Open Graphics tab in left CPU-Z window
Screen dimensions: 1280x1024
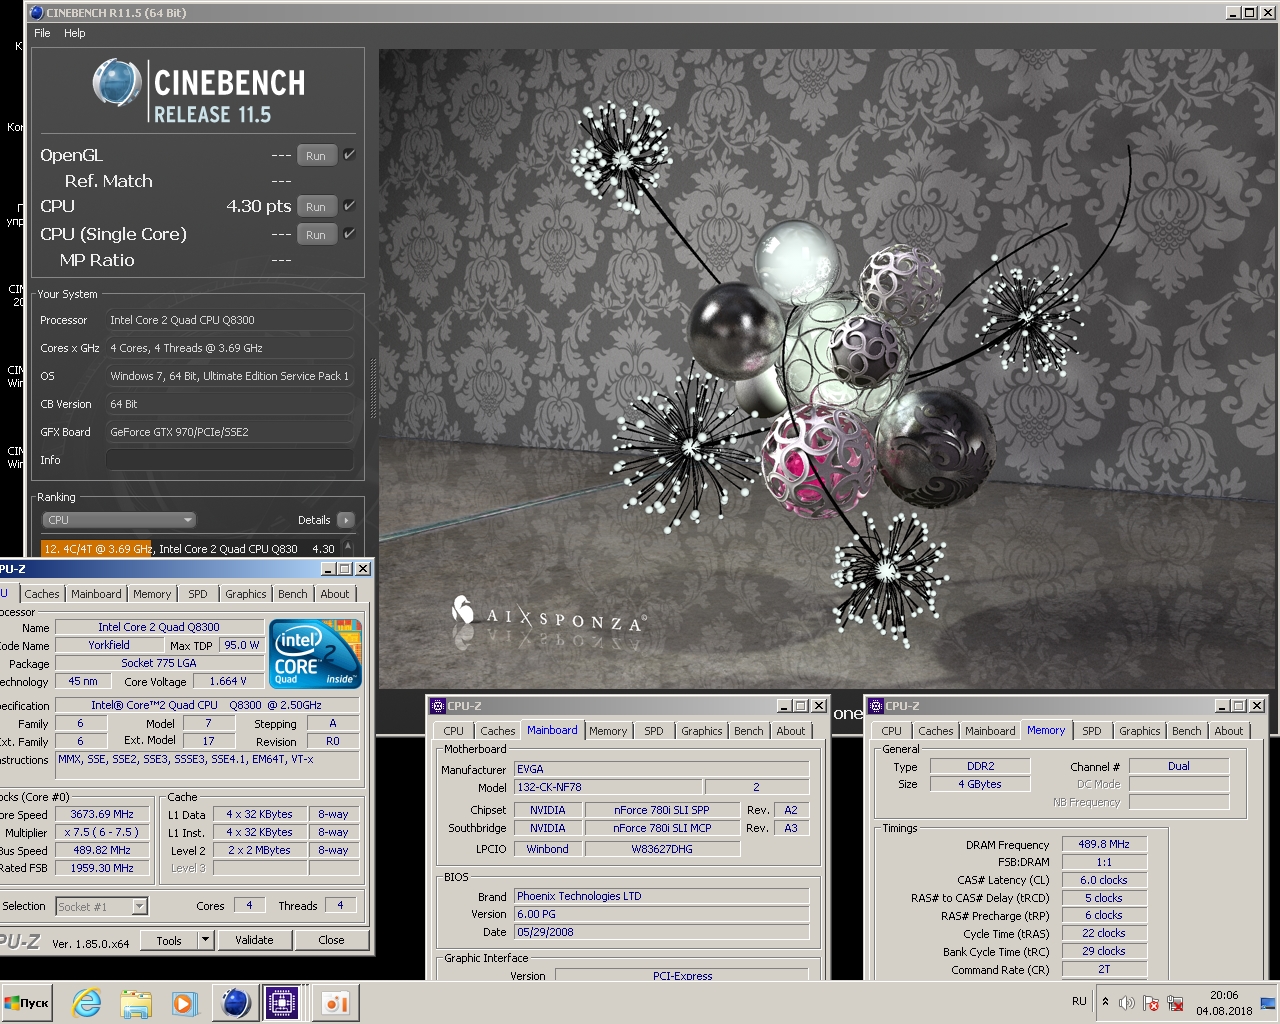coord(246,594)
